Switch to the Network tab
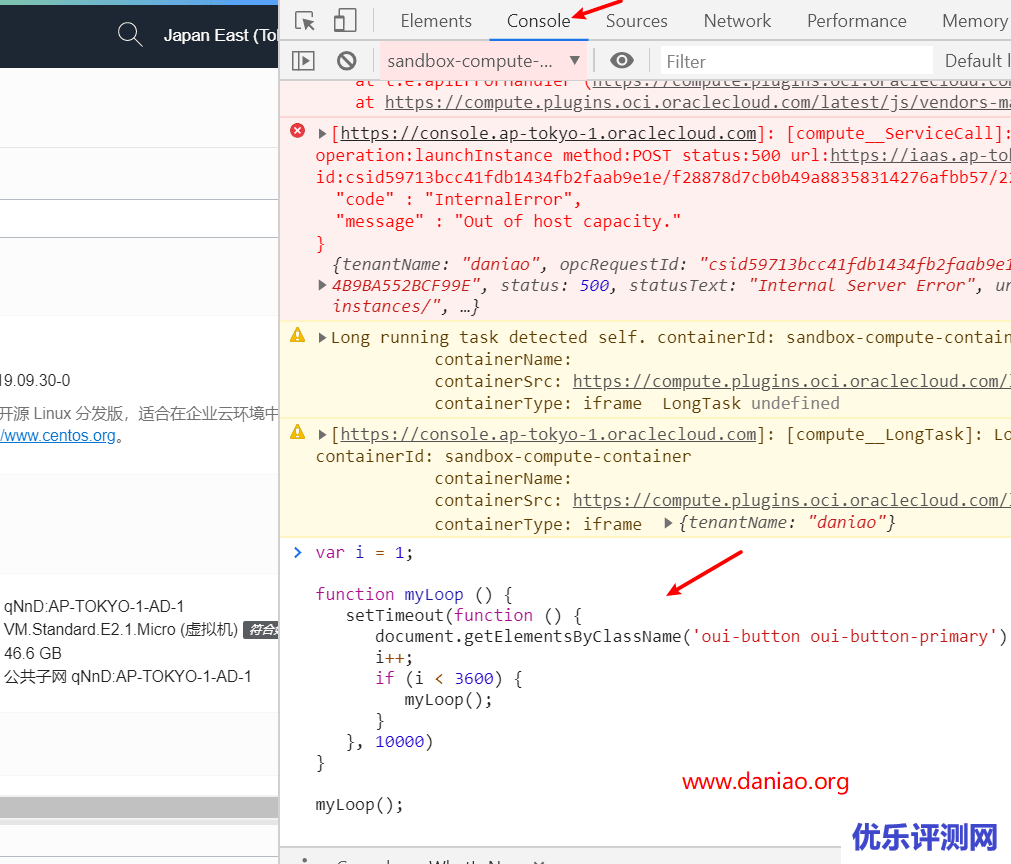Viewport: 1011px width, 864px height. point(737,21)
